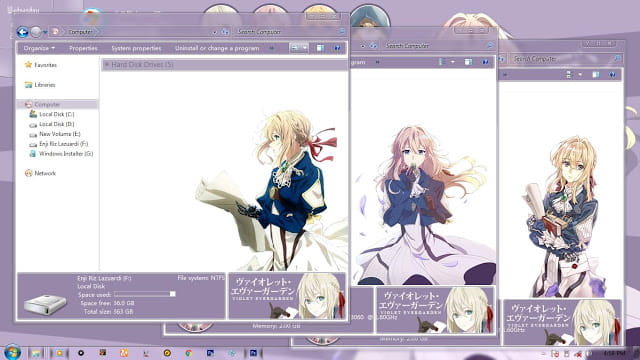Screen dimensions: 640x360
Task: Open view options dropdown arrow in rightmost window
Action: coord(580,75)
